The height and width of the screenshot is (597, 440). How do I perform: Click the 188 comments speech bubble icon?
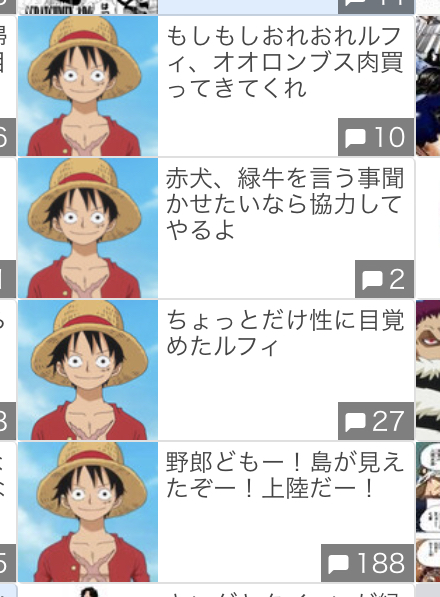pyautogui.click(x=338, y=564)
